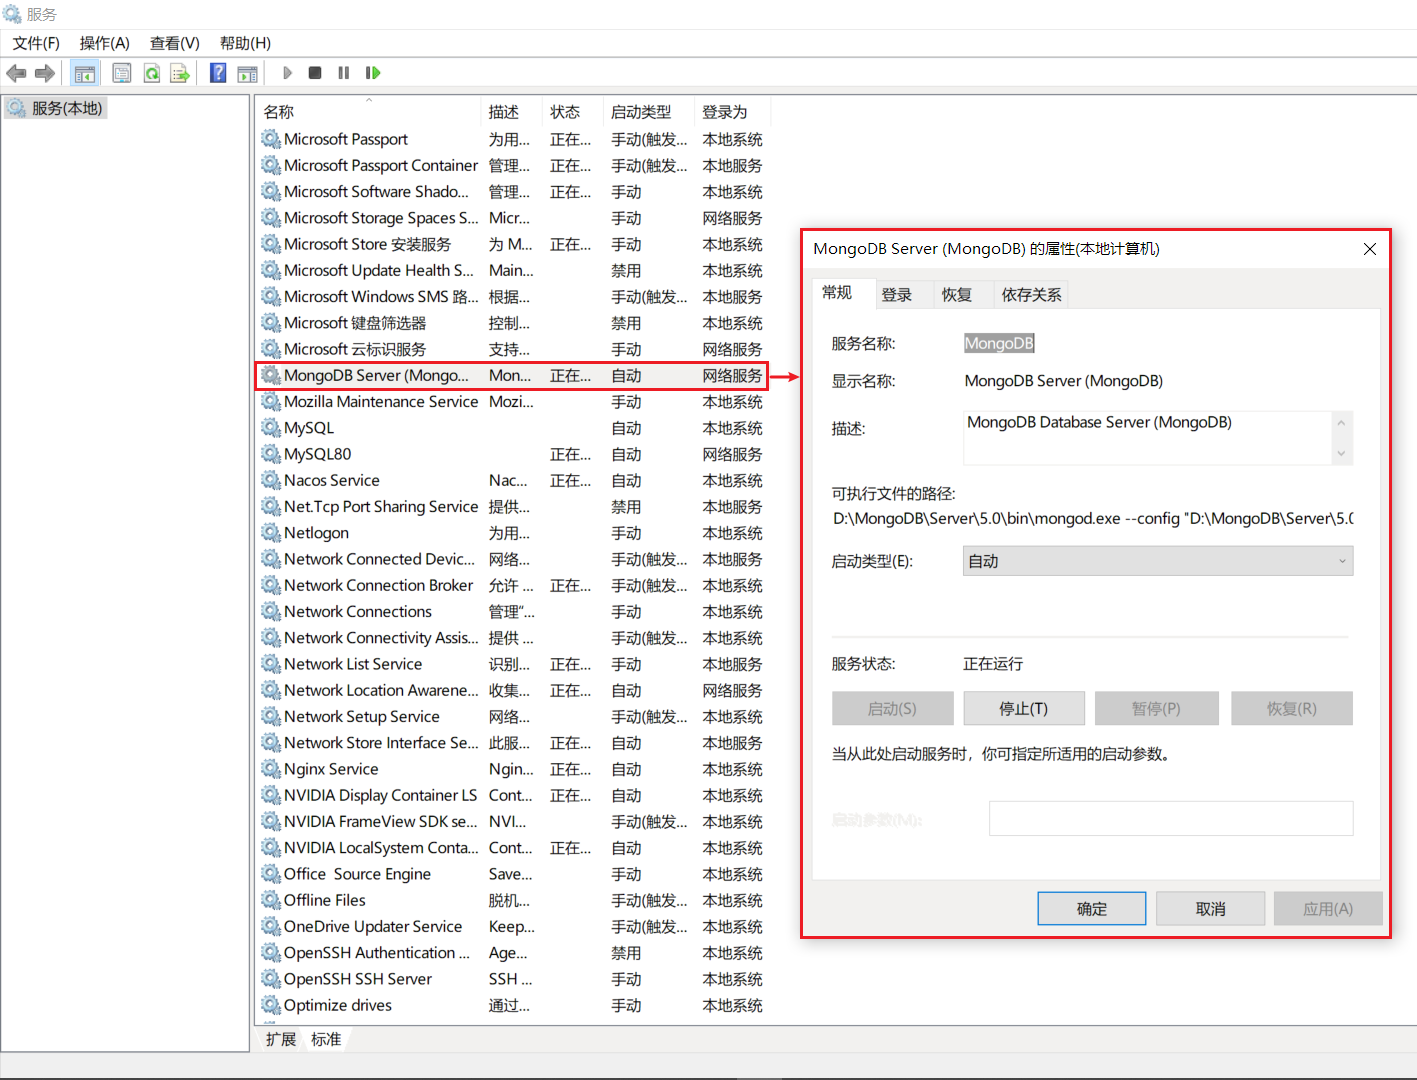Click description box scroll up arrow
This screenshot has height=1080, width=1417.
click(x=1342, y=422)
